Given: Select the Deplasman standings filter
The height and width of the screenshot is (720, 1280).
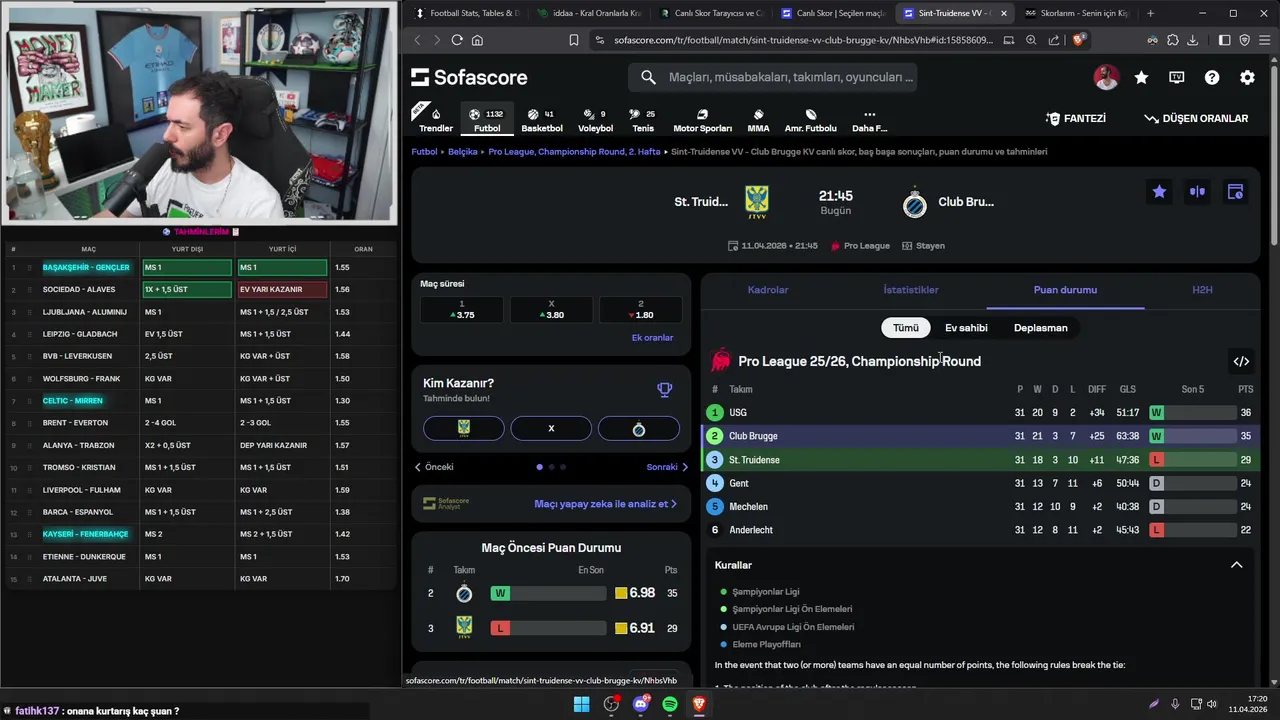Looking at the screenshot, I should (x=1041, y=328).
